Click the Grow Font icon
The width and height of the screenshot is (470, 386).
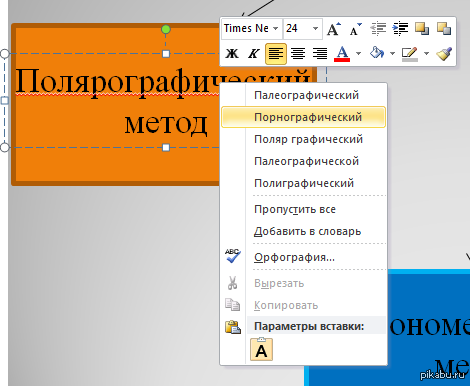click(x=334, y=29)
